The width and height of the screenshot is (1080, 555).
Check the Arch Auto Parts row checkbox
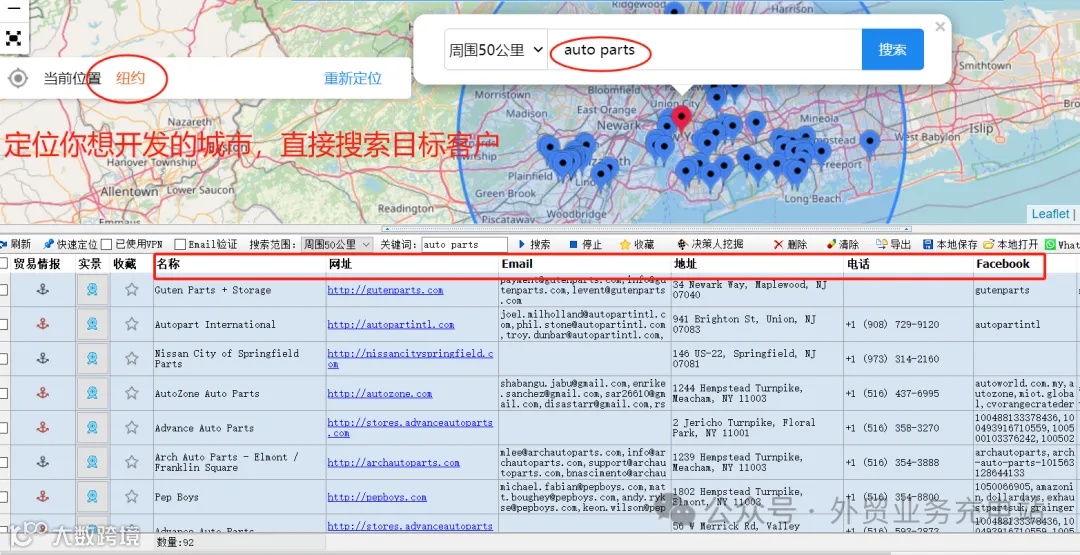tap(3, 462)
